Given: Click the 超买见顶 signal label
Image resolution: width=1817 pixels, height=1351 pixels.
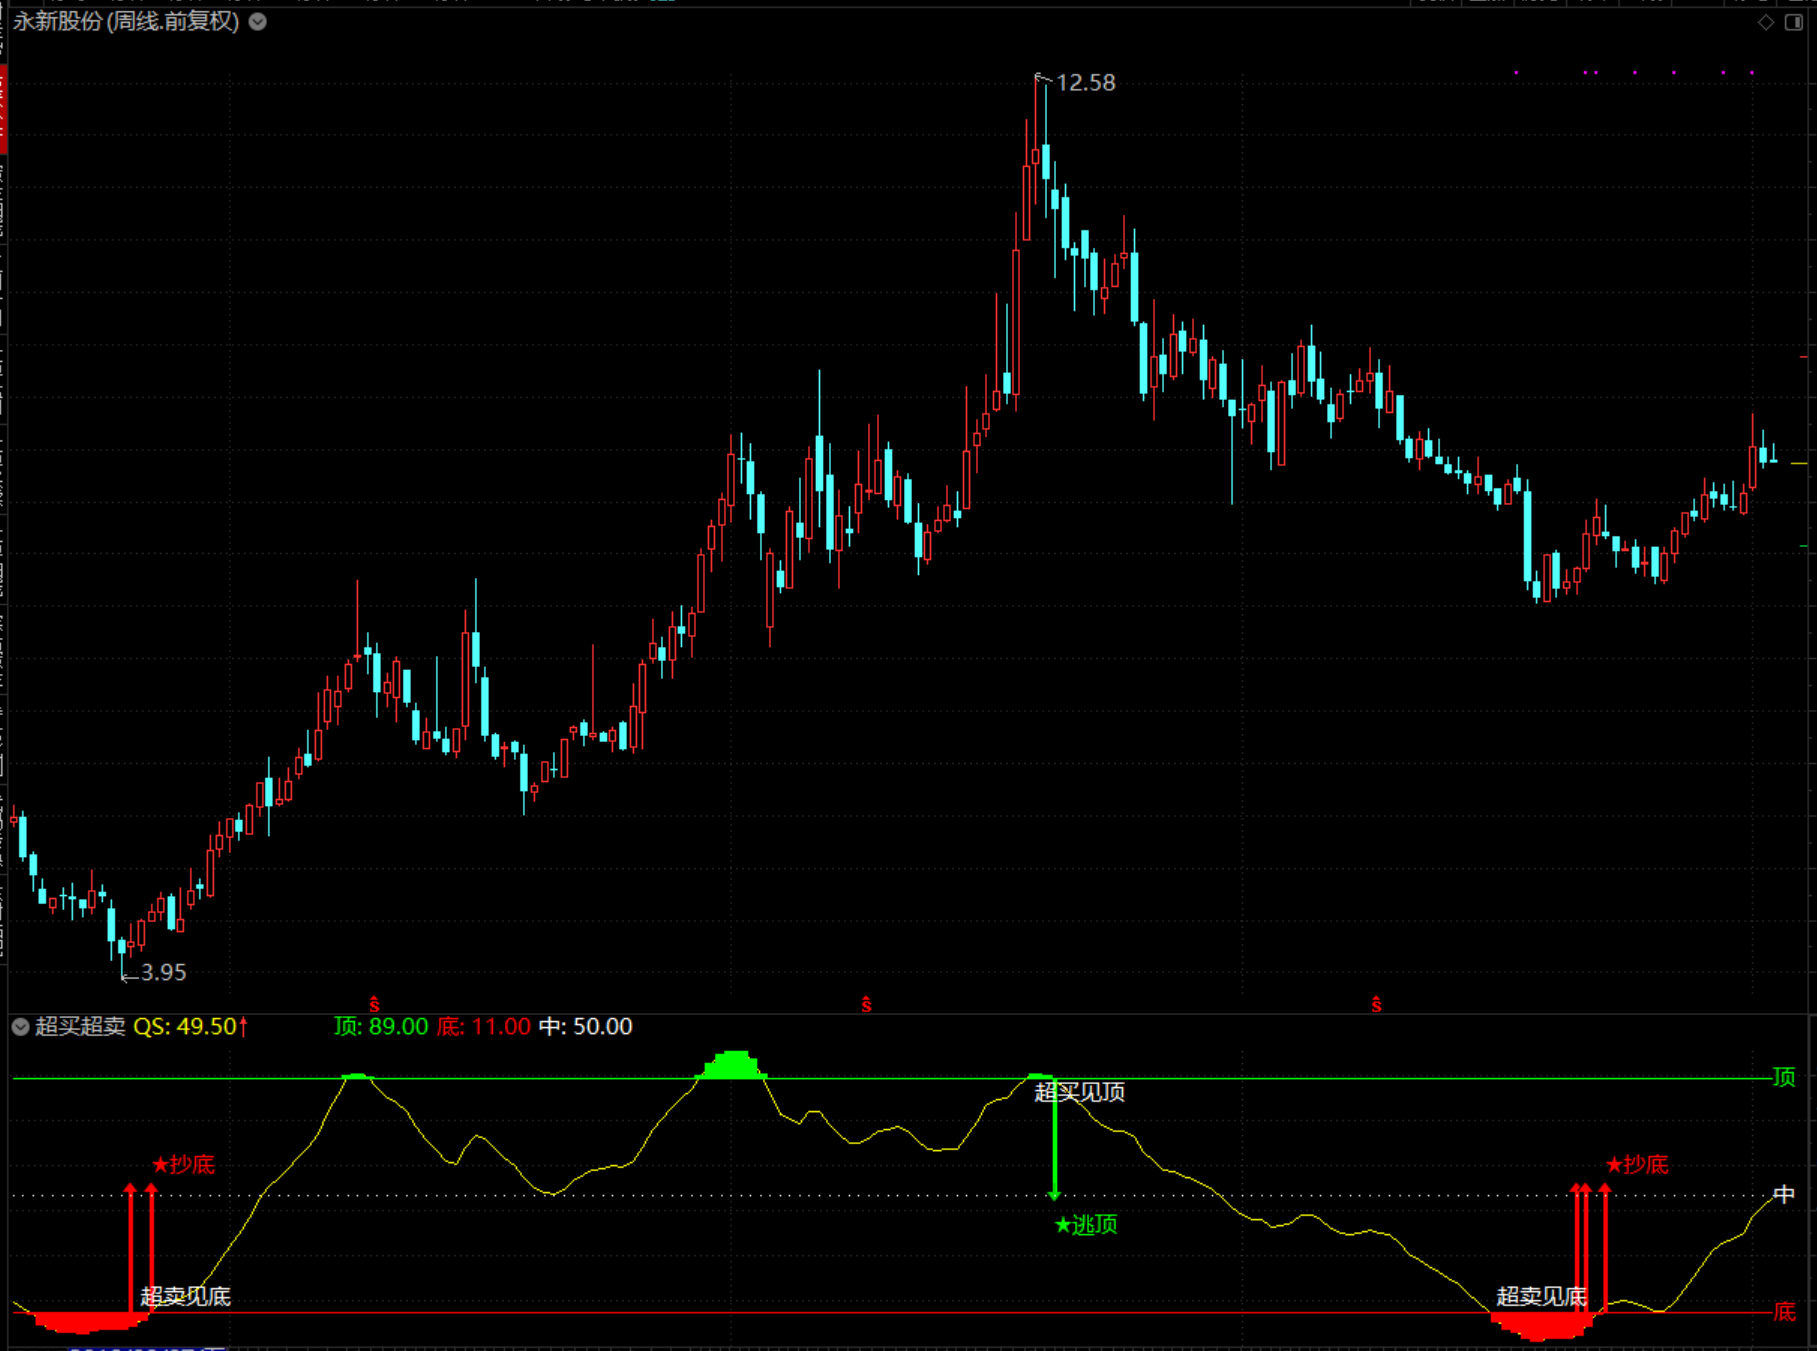Looking at the screenshot, I should [x=1080, y=1092].
